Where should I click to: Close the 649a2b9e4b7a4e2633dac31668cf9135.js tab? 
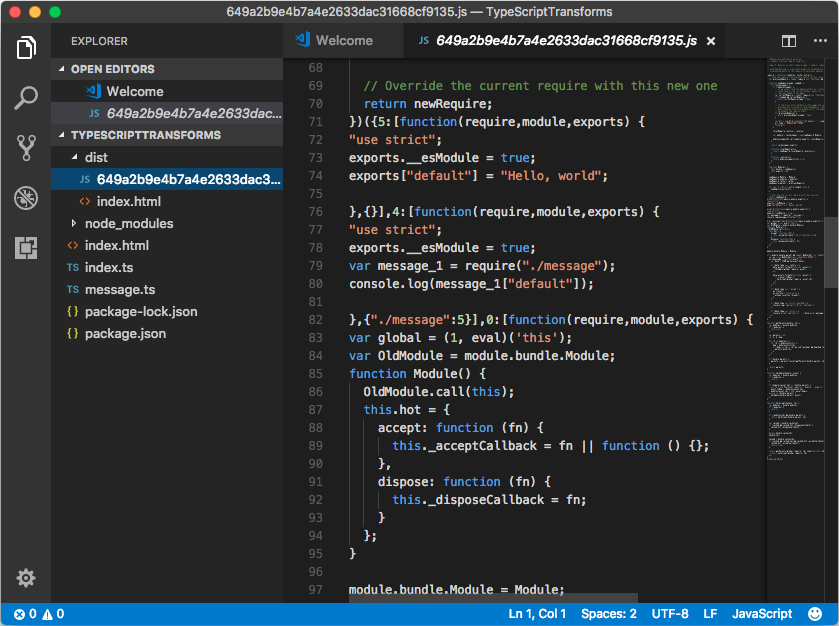coord(711,41)
